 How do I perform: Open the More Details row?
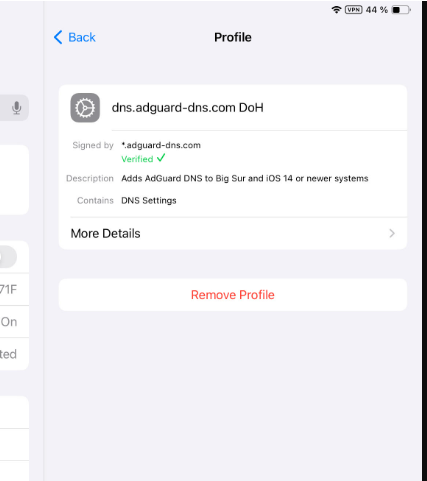[233, 233]
